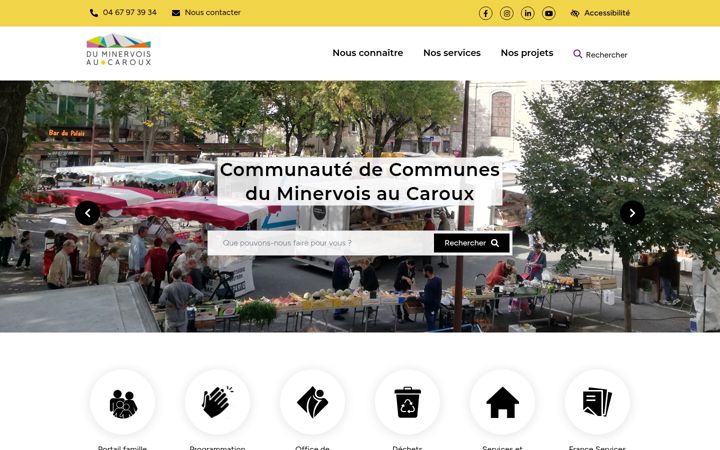
Task: Open the Nos services menu
Action: (x=452, y=53)
